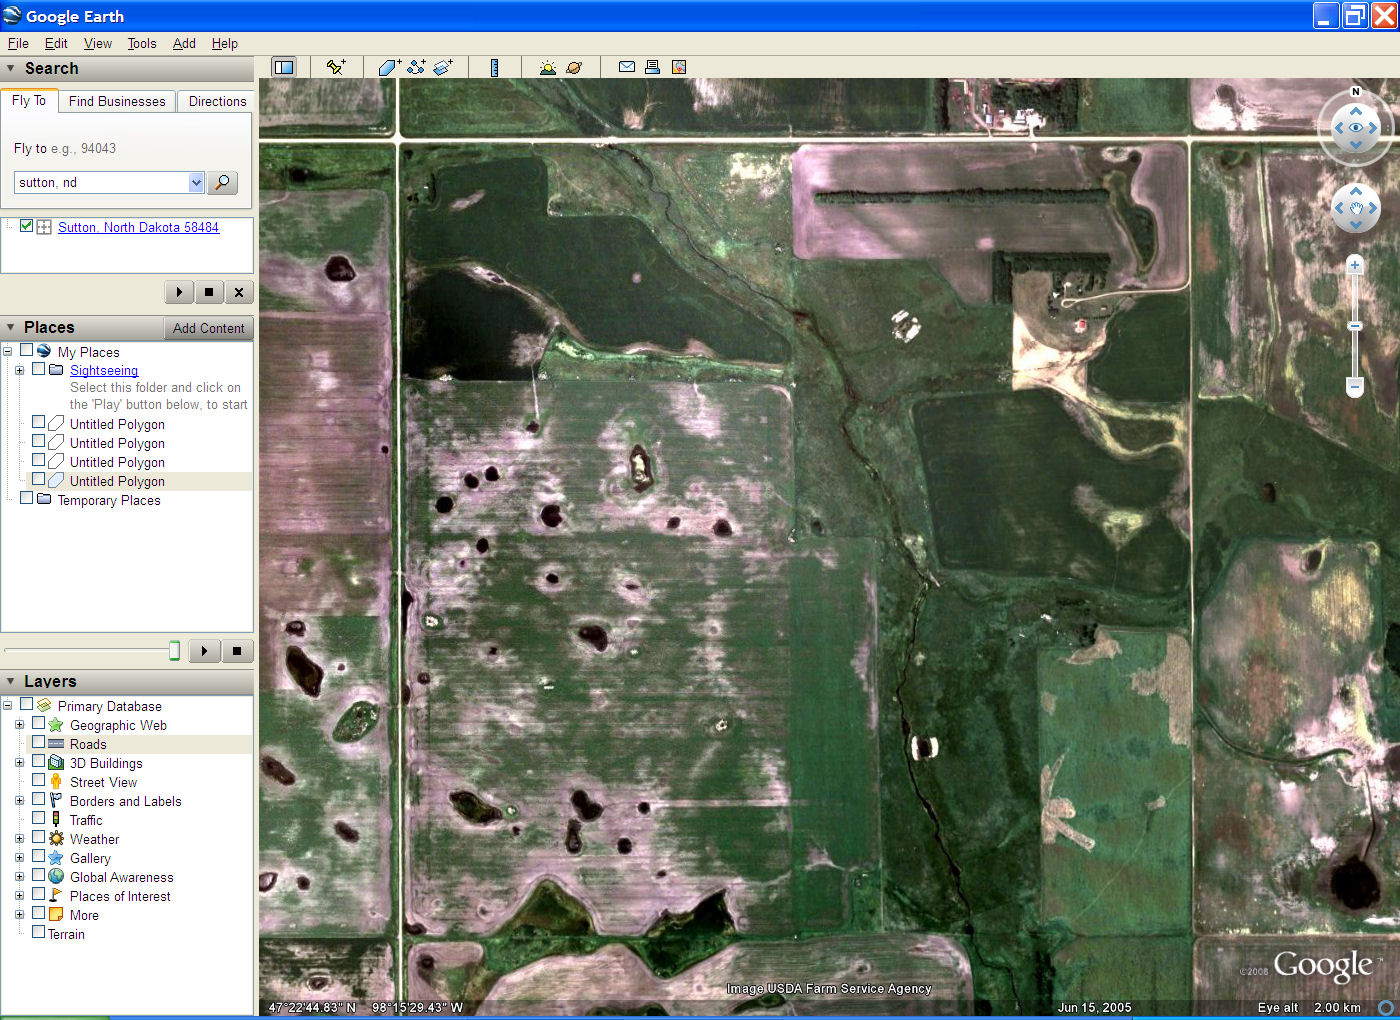Open the Edit menu
The height and width of the screenshot is (1020, 1400).
tap(56, 43)
